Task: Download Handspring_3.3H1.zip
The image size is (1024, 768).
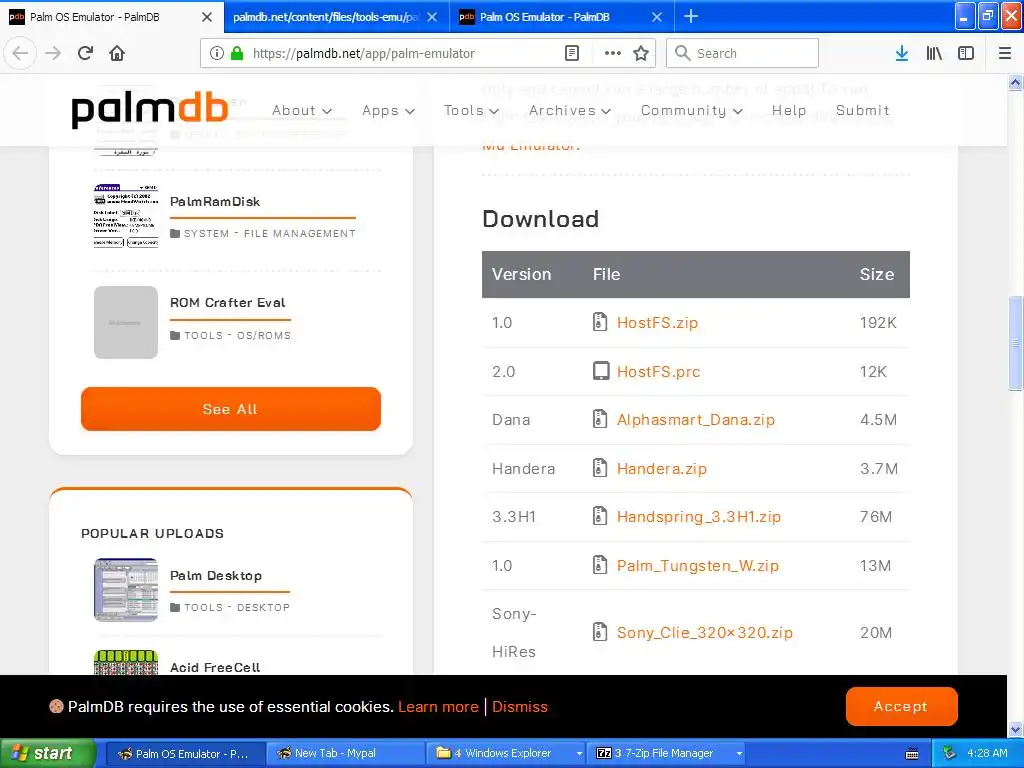Action: pos(699,517)
